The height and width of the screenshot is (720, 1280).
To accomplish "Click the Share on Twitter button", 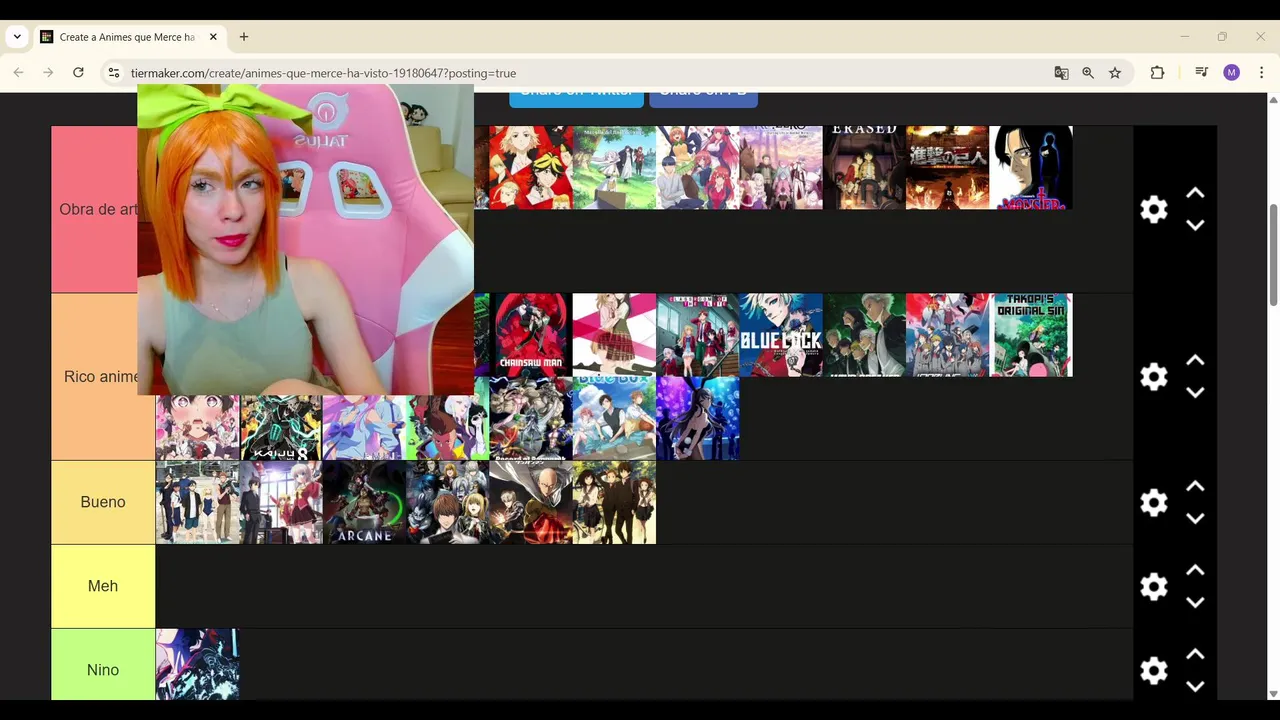I will pyautogui.click(x=576, y=96).
